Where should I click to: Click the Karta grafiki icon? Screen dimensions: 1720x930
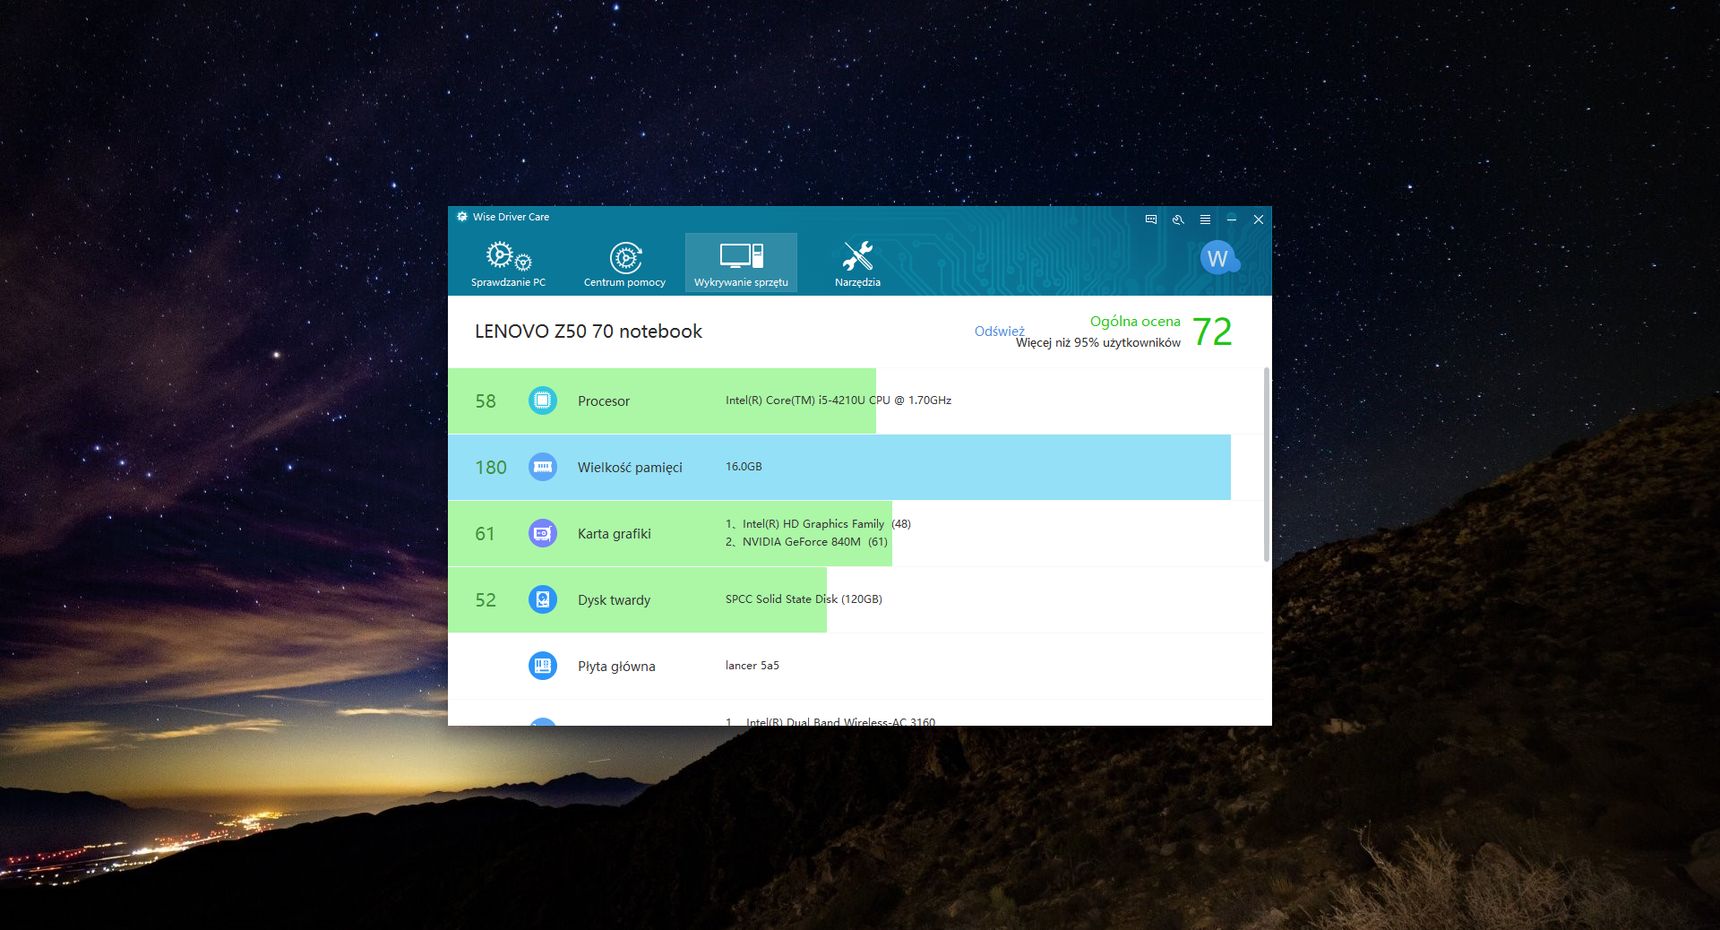click(x=542, y=533)
